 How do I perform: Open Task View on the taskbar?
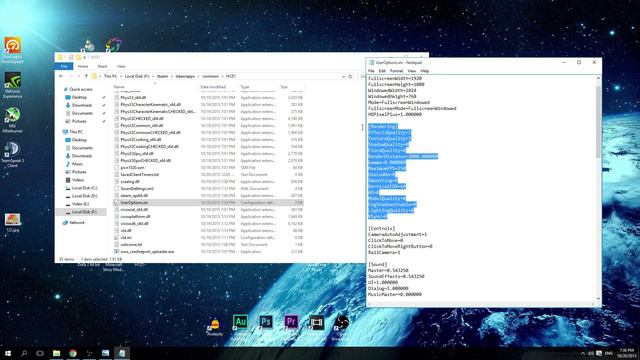click(40, 353)
